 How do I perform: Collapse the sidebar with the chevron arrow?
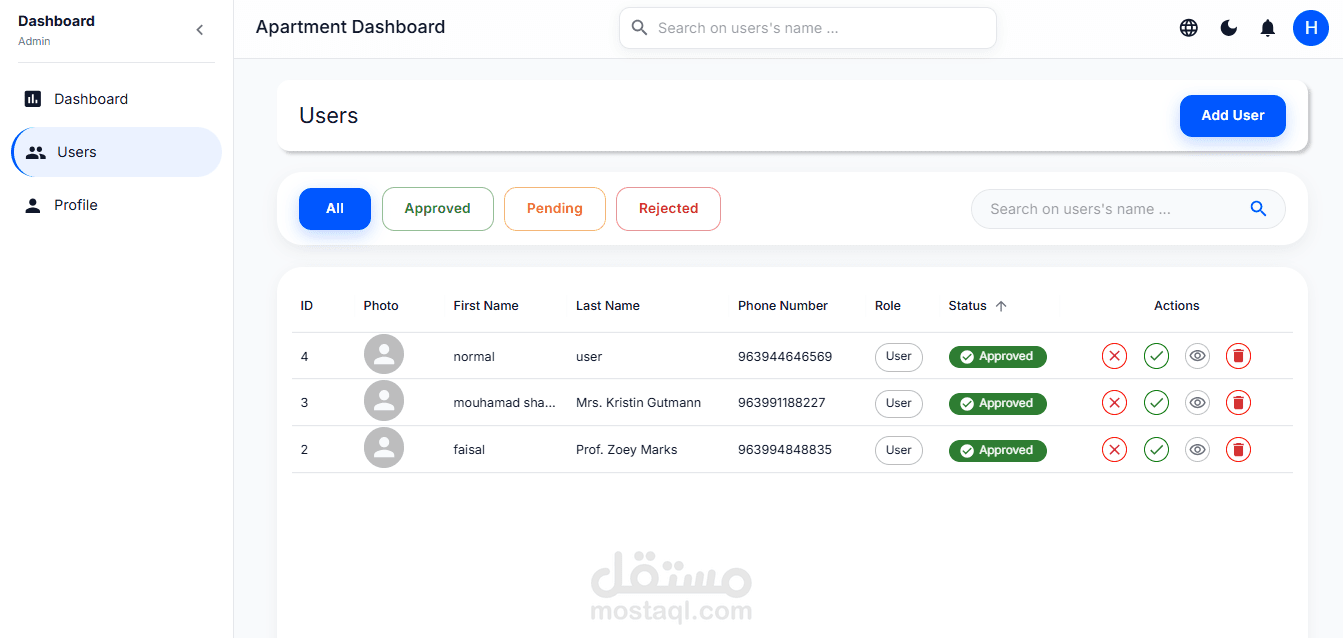tap(199, 30)
